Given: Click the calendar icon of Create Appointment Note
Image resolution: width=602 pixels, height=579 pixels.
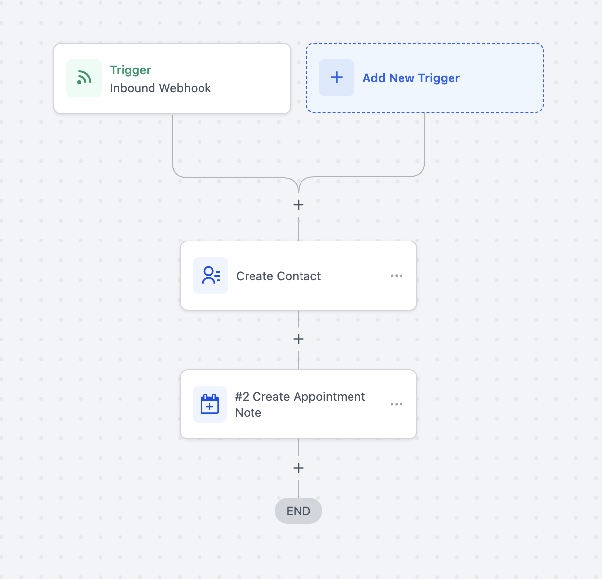Looking at the screenshot, I should coord(210,404).
